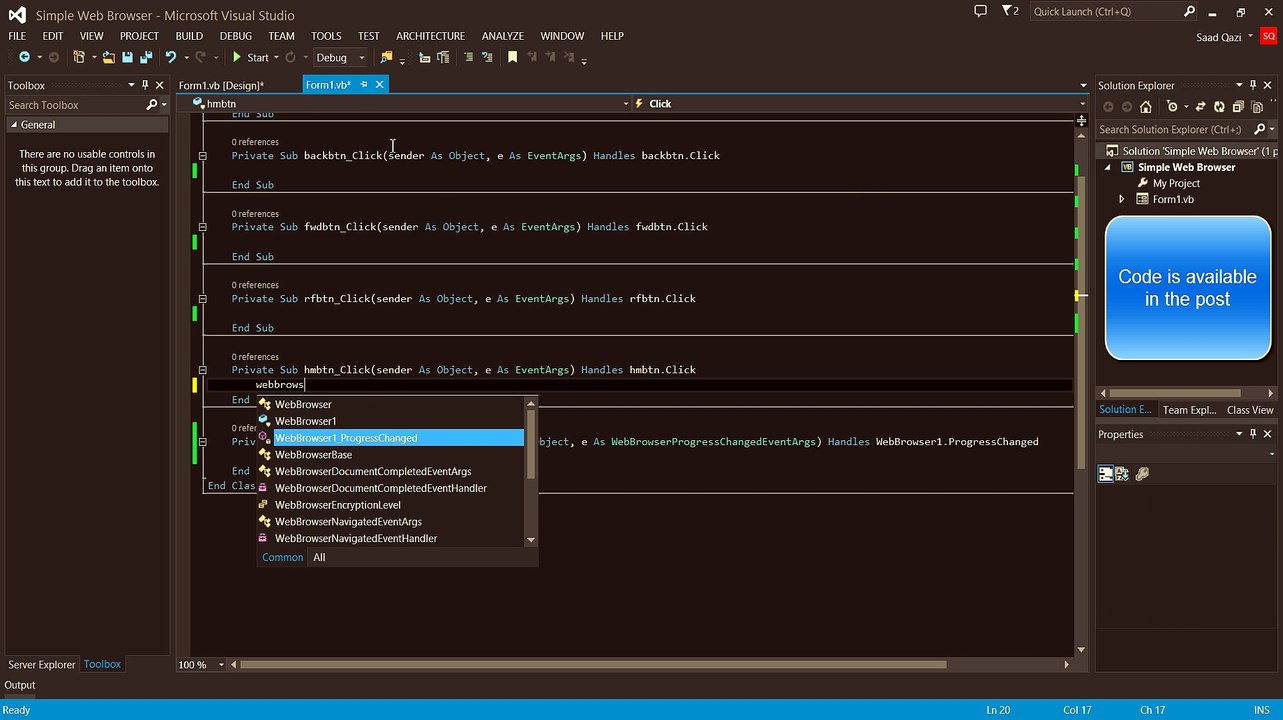Pin the Toolbox panel with auto-hide icon

(x=145, y=85)
